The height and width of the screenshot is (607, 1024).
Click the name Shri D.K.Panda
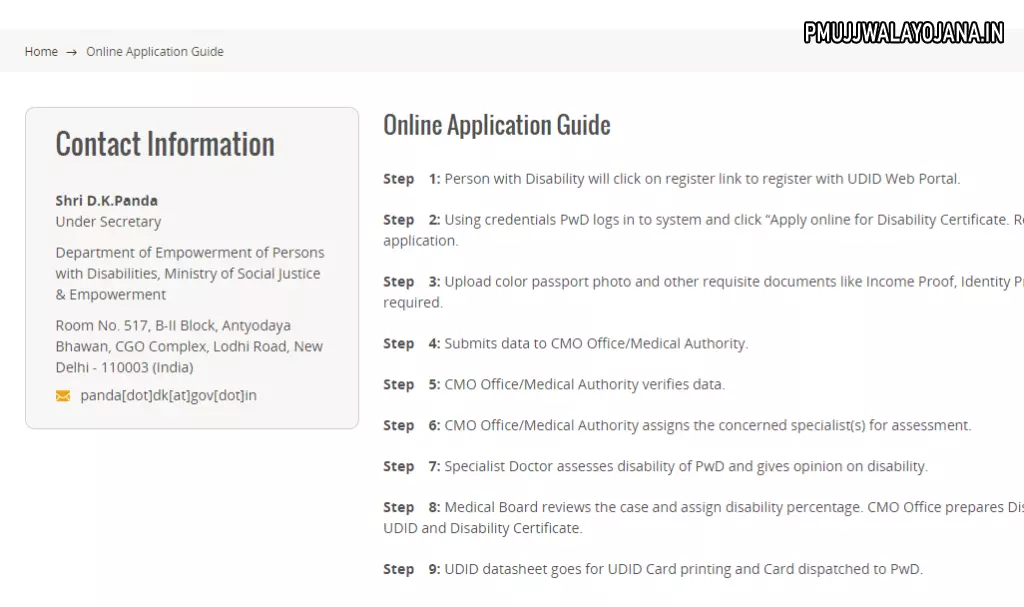click(106, 200)
